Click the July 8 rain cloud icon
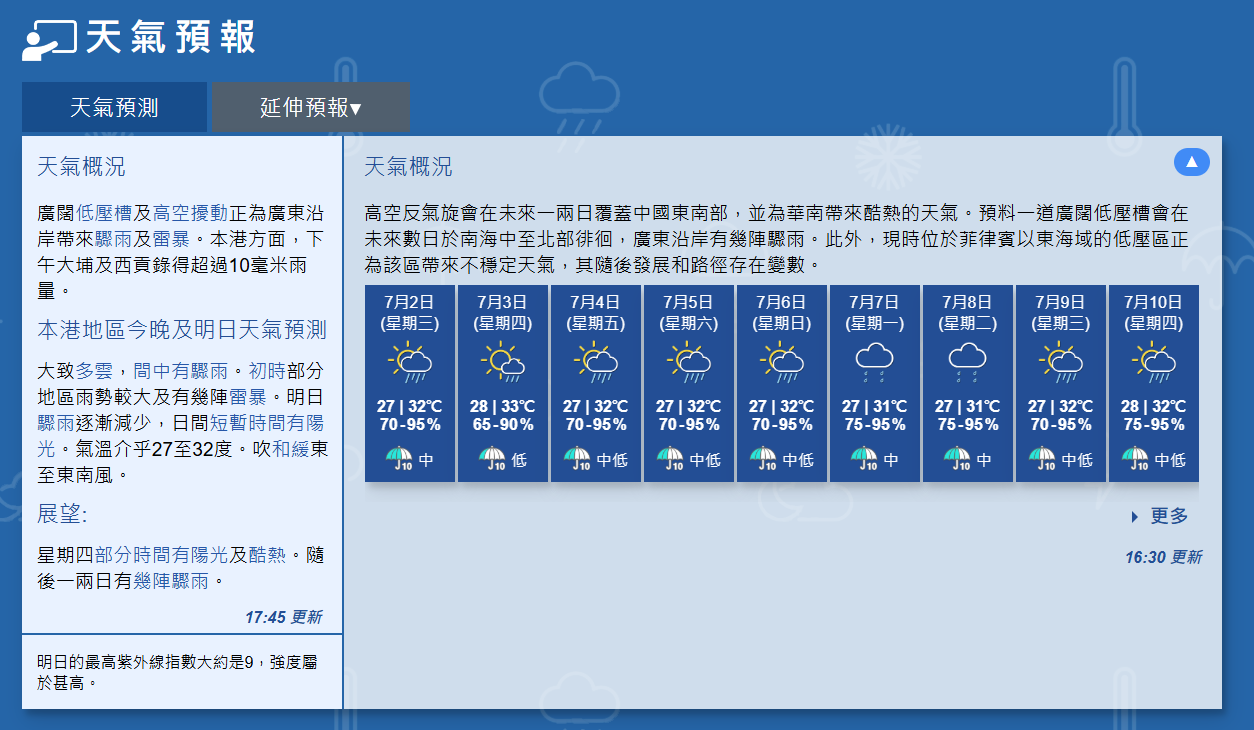 point(968,362)
